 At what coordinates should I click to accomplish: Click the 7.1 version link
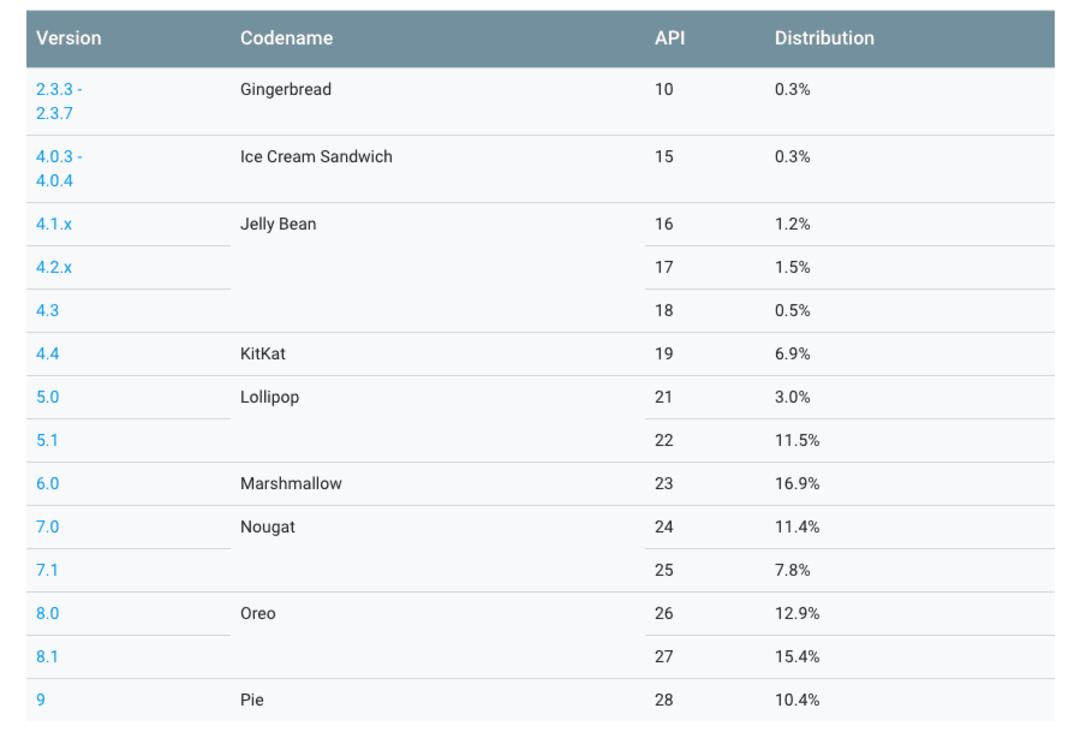point(47,571)
